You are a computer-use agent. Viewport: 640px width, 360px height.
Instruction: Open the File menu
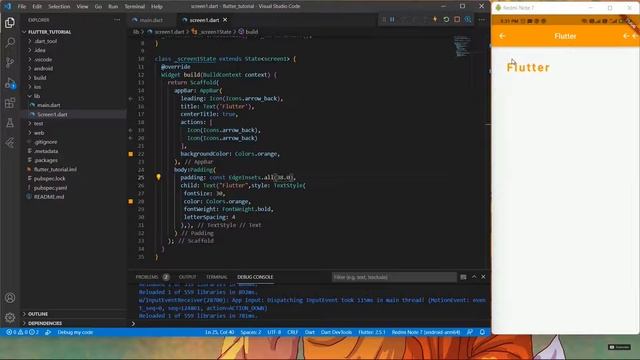click(x=22, y=7)
